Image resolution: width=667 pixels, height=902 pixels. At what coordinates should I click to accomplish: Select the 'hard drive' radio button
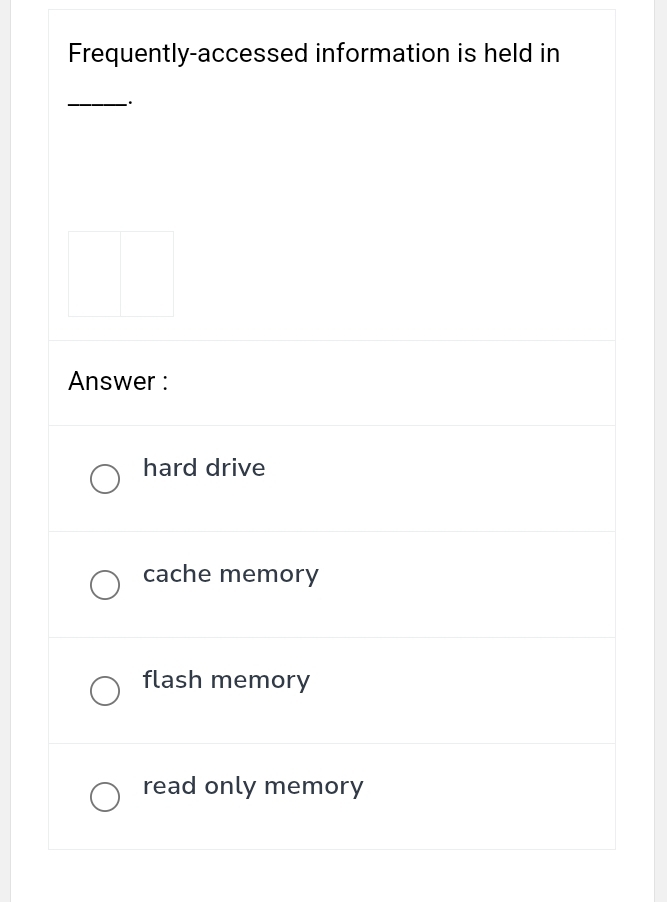(105, 479)
